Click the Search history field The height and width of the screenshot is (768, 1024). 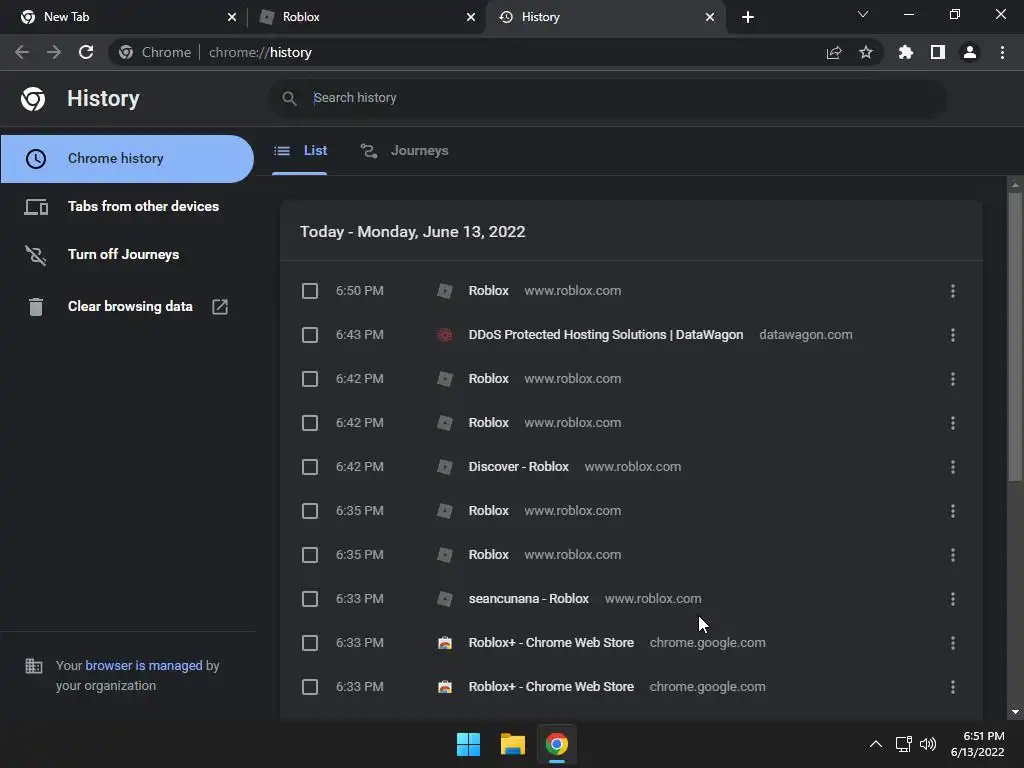[607, 98]
